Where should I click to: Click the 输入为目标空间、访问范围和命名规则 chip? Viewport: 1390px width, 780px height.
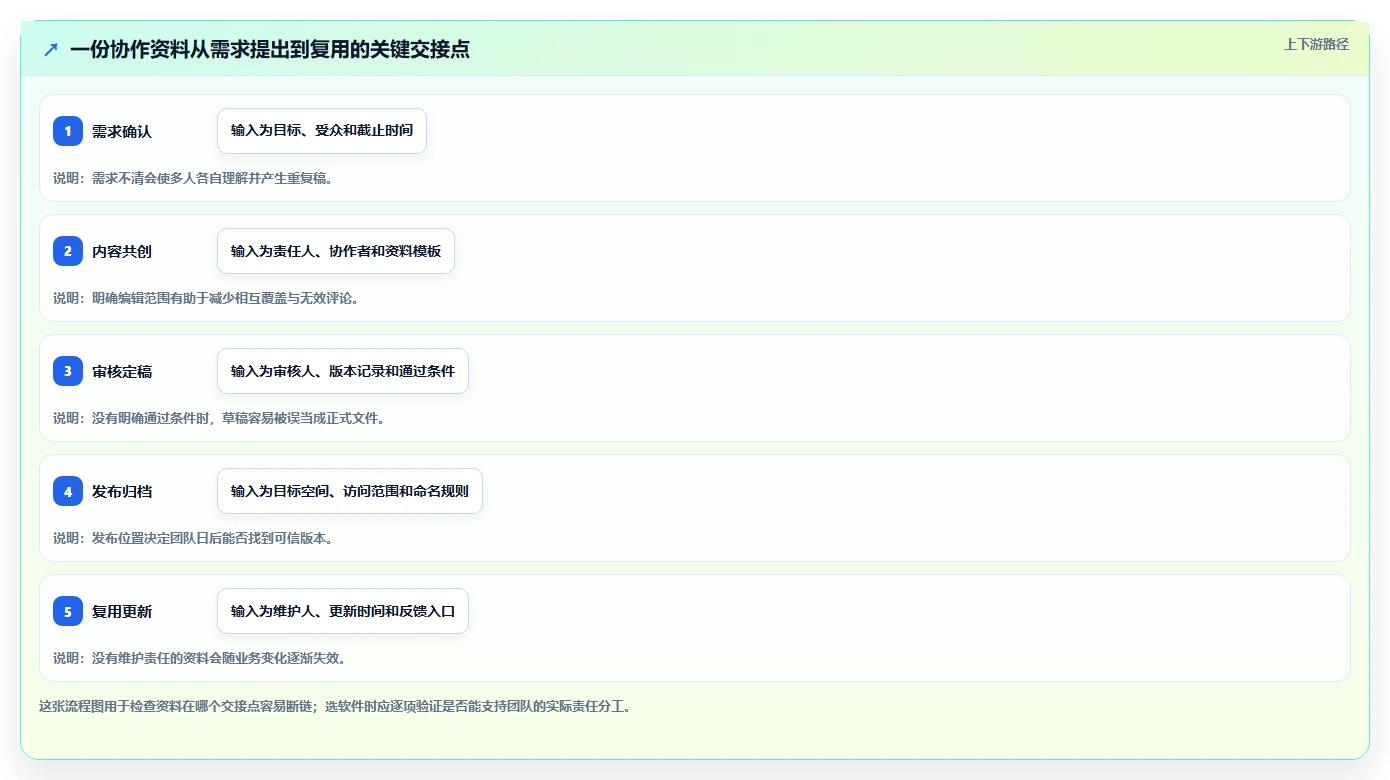pos(350,491)
